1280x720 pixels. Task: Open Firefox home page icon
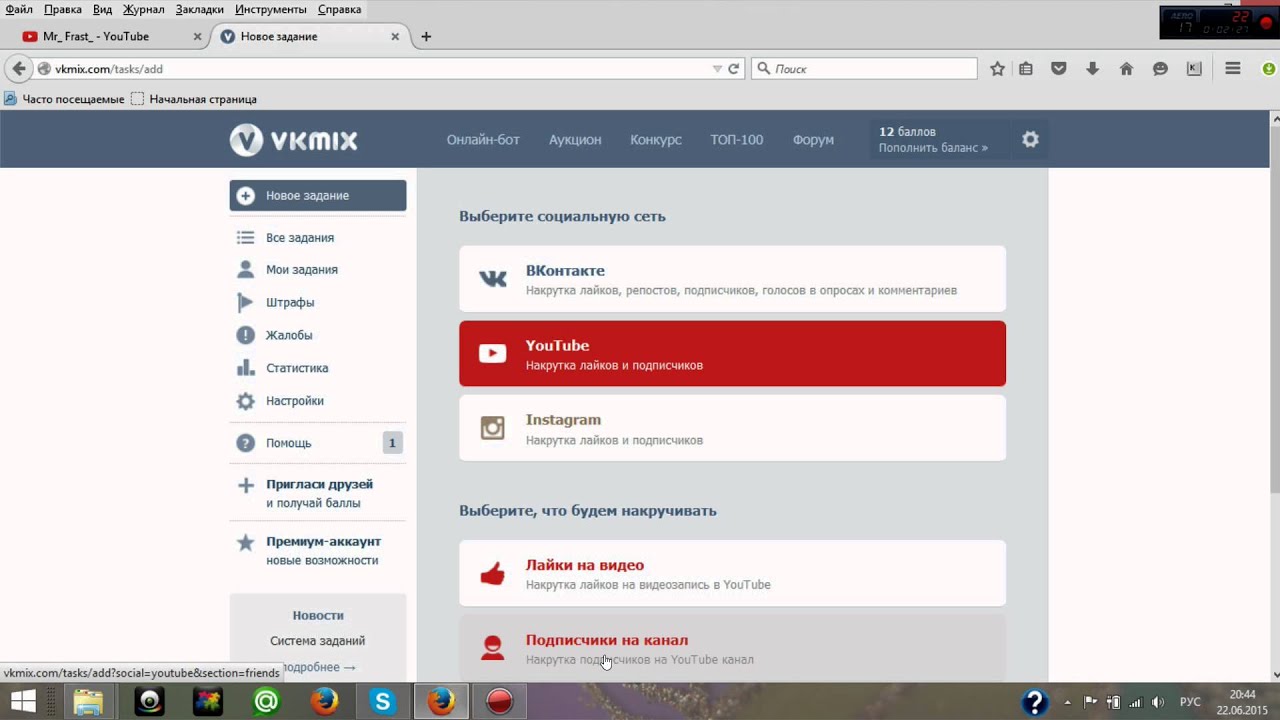tap(1126, 69)
